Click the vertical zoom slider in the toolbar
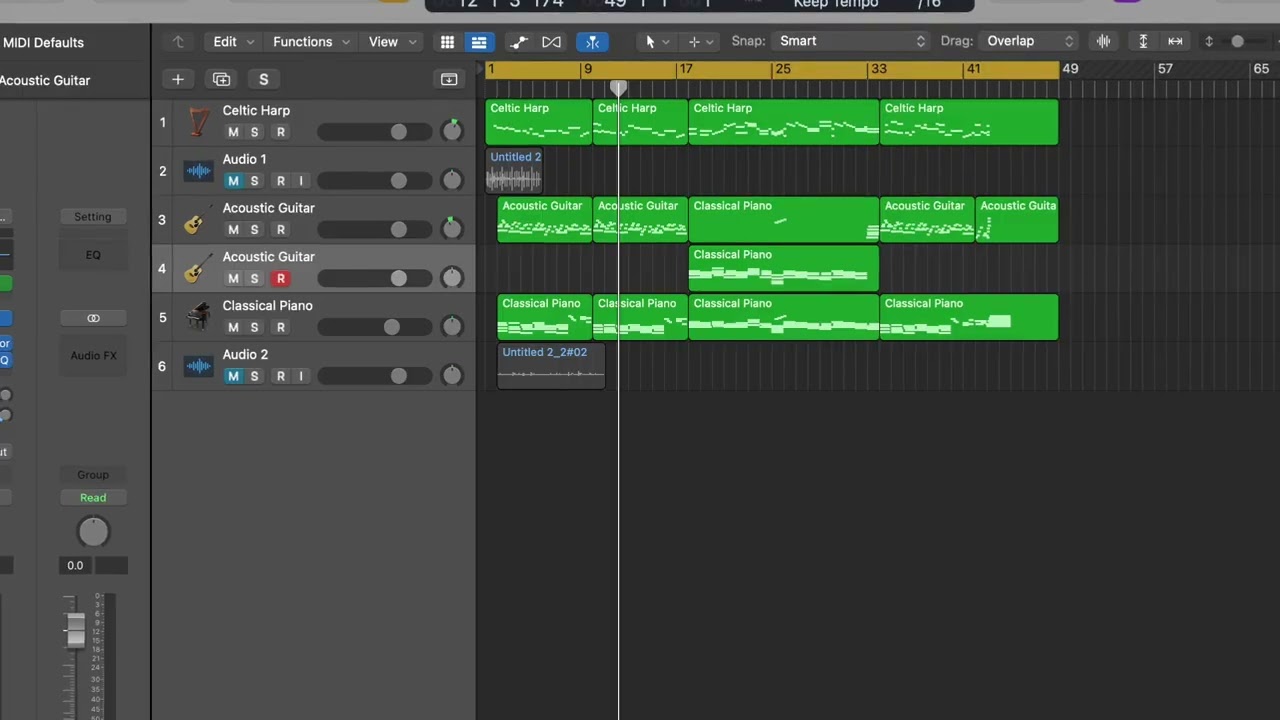Image resolution: width=1280 pixels, height=720 pixels. [x=1238, y=41]
